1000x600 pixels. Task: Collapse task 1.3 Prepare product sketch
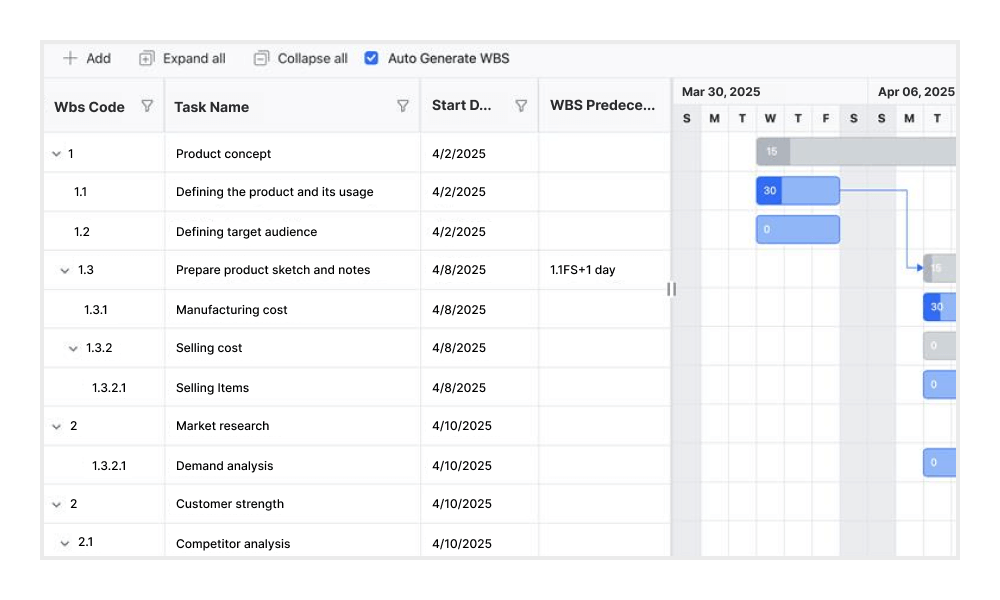(65, 270)
